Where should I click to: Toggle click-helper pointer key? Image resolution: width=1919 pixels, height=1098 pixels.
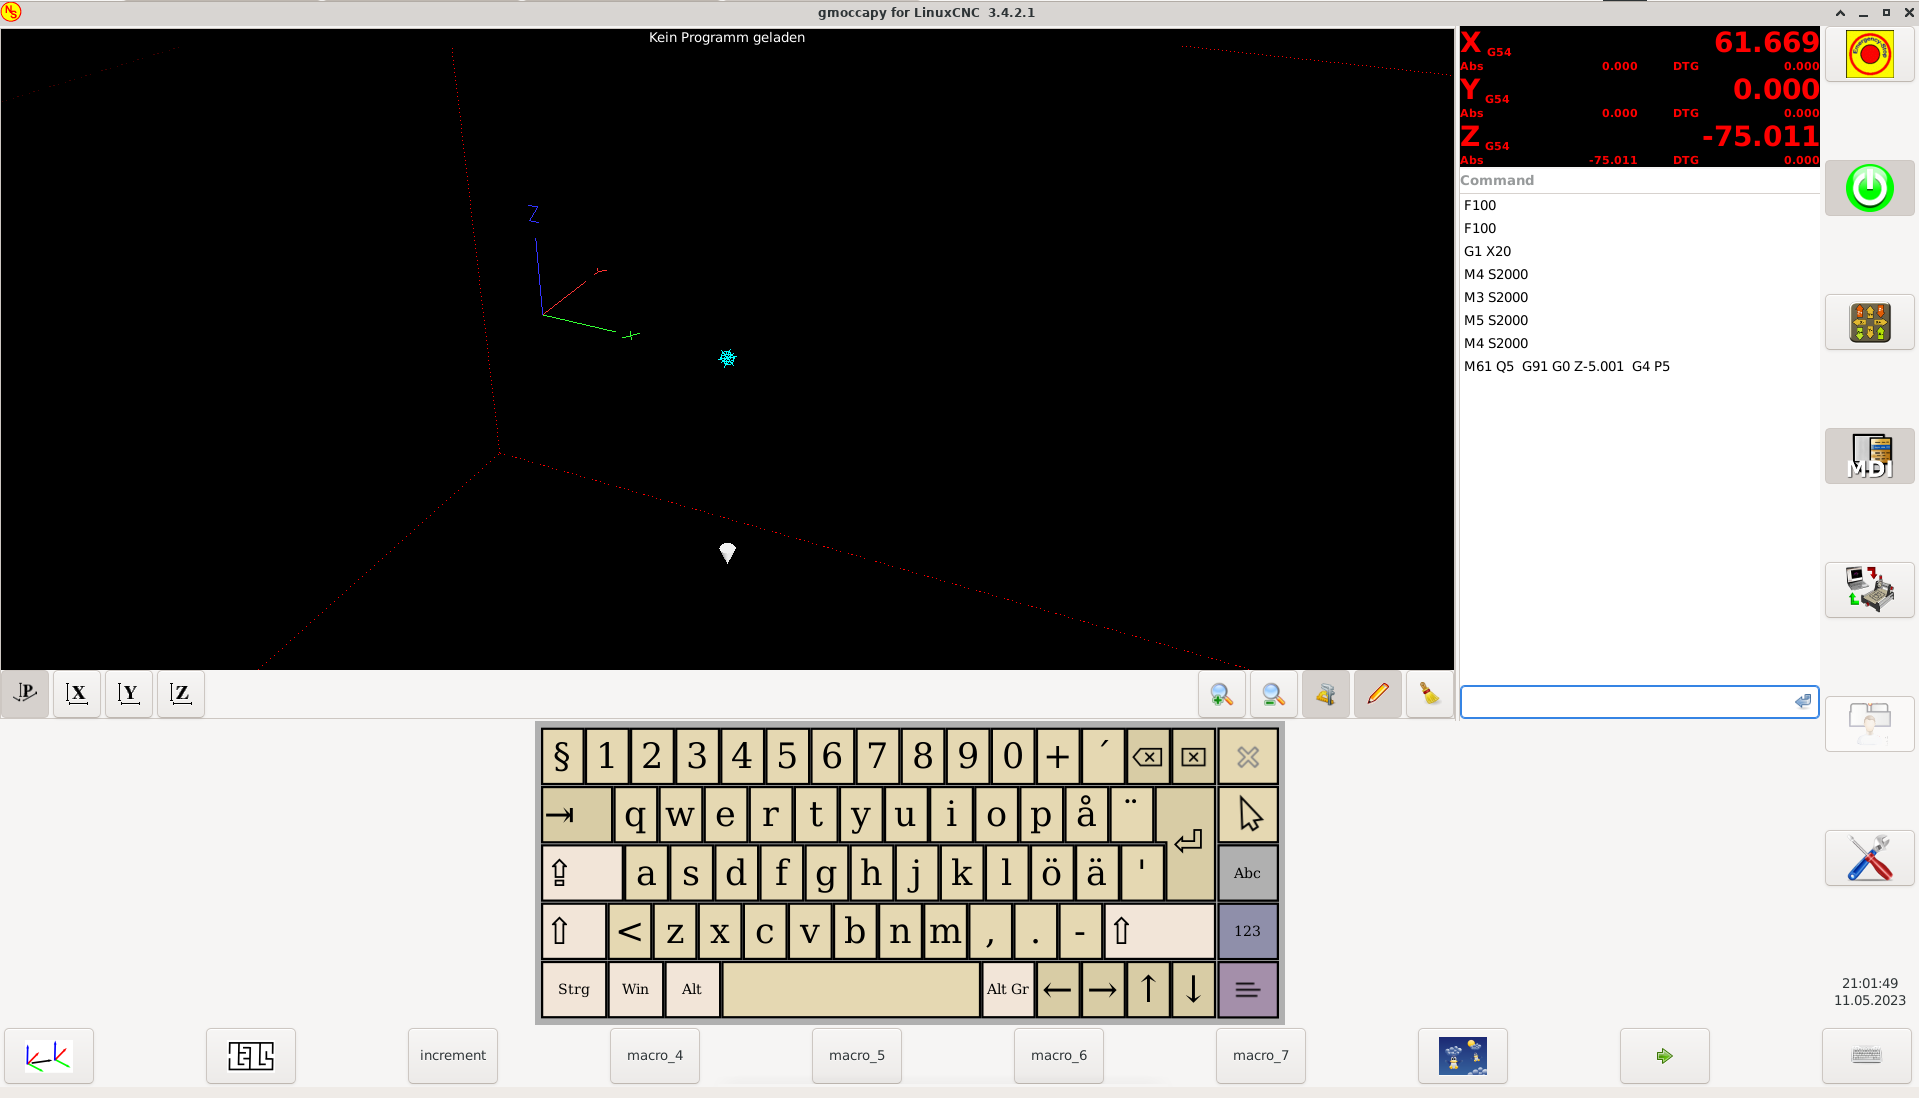1248,815
